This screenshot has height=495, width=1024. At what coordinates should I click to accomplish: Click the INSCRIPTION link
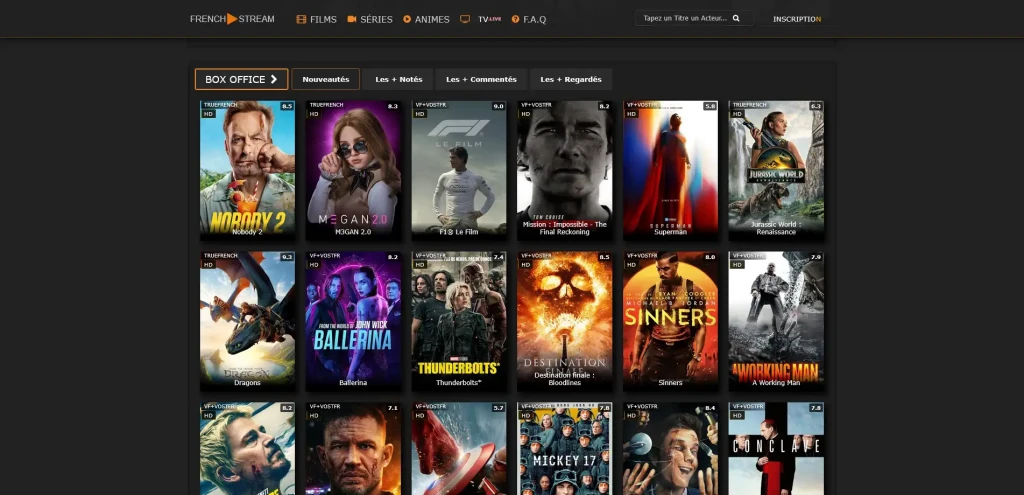click(x=797, y=19)
